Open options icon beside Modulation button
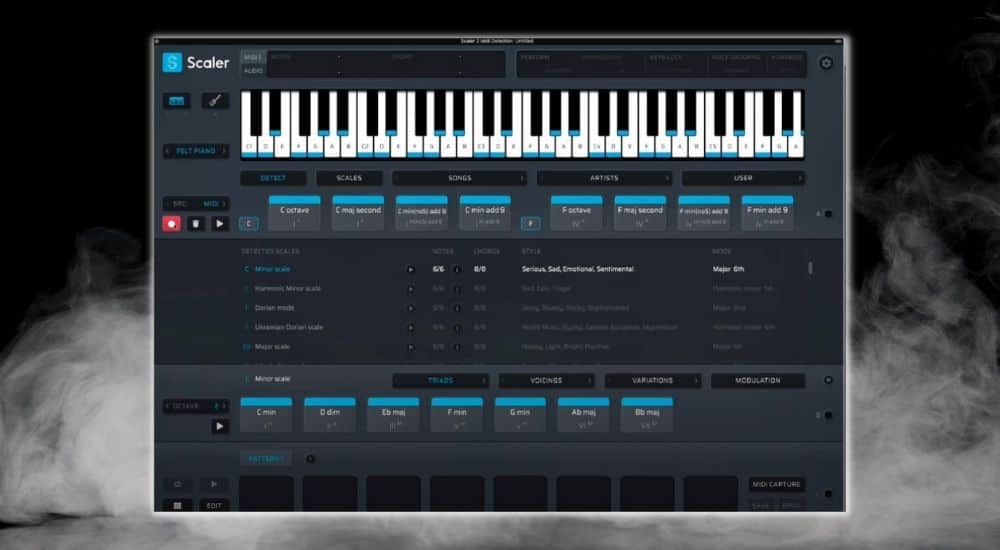This screenshot has width=1000, height=550. tap(828, 380)
